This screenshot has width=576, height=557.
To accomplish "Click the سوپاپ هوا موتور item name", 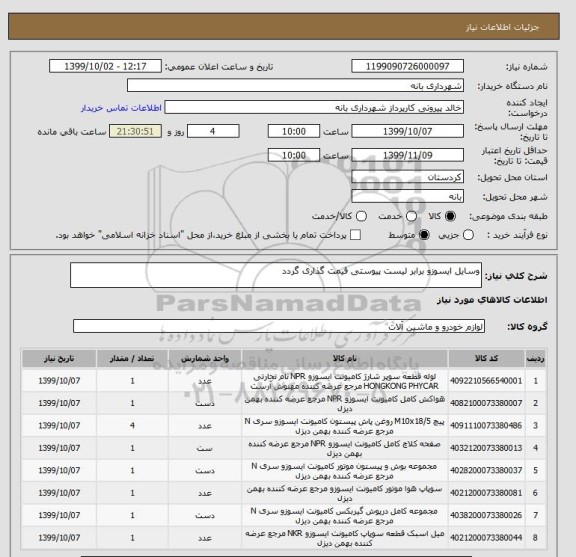I will (x=344, y=493).
